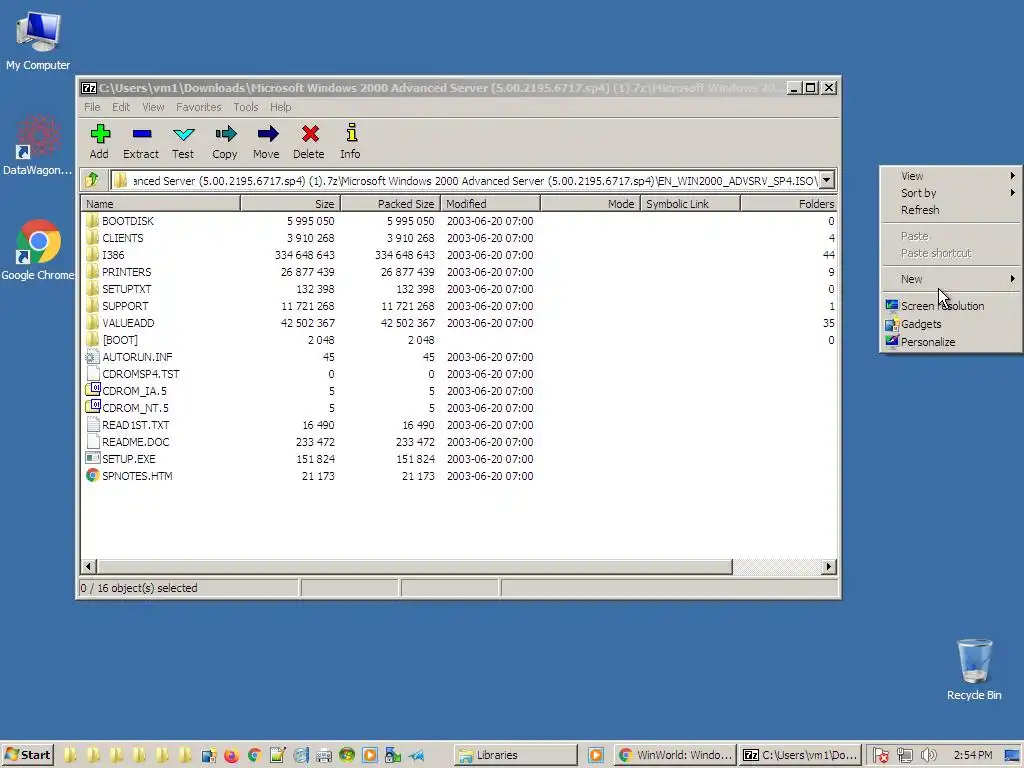1024x768 pixels.
Task: Open the Edit menu
Action: [121, 107]
